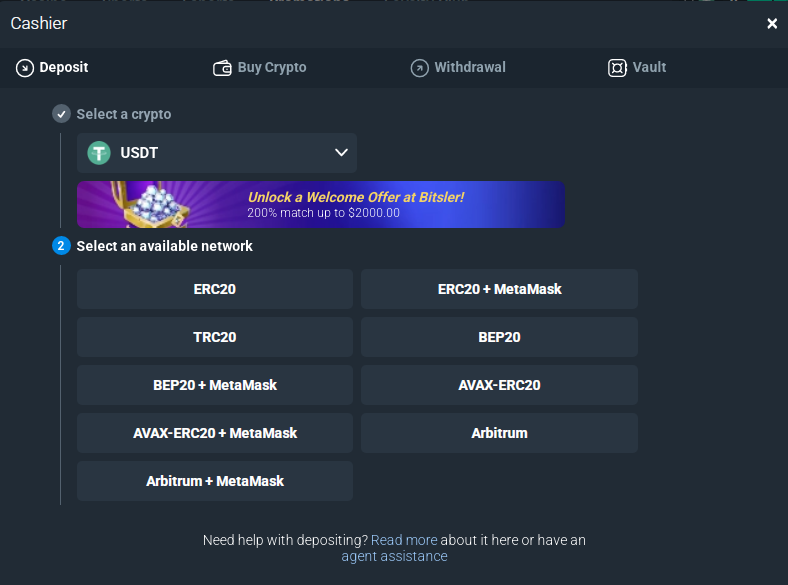Open the Vault tab

point(649,68)
